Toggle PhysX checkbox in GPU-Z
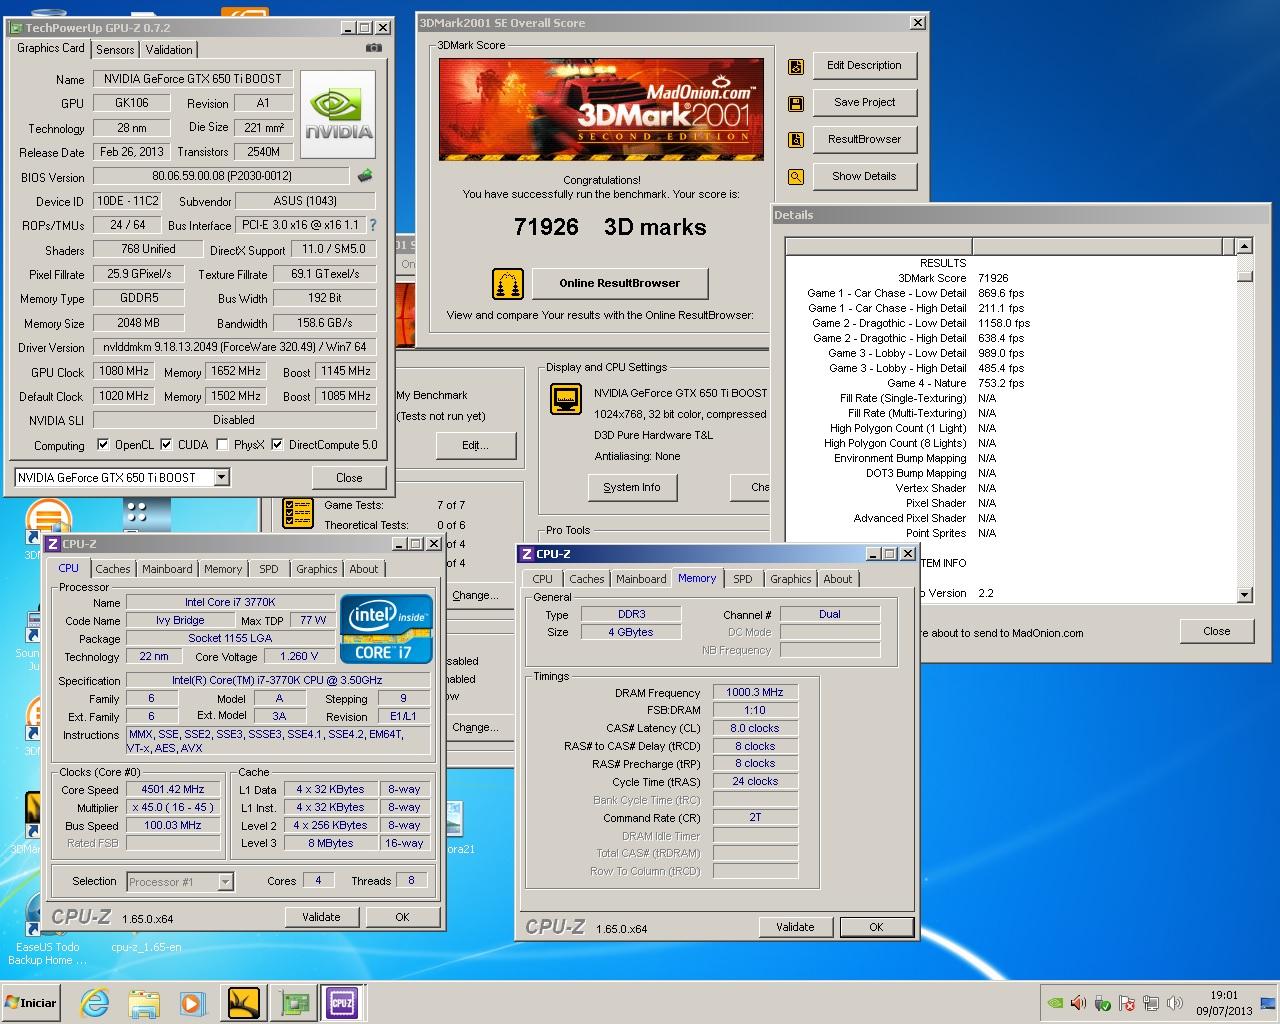Screen dimensions: 1280x1024 222,445
